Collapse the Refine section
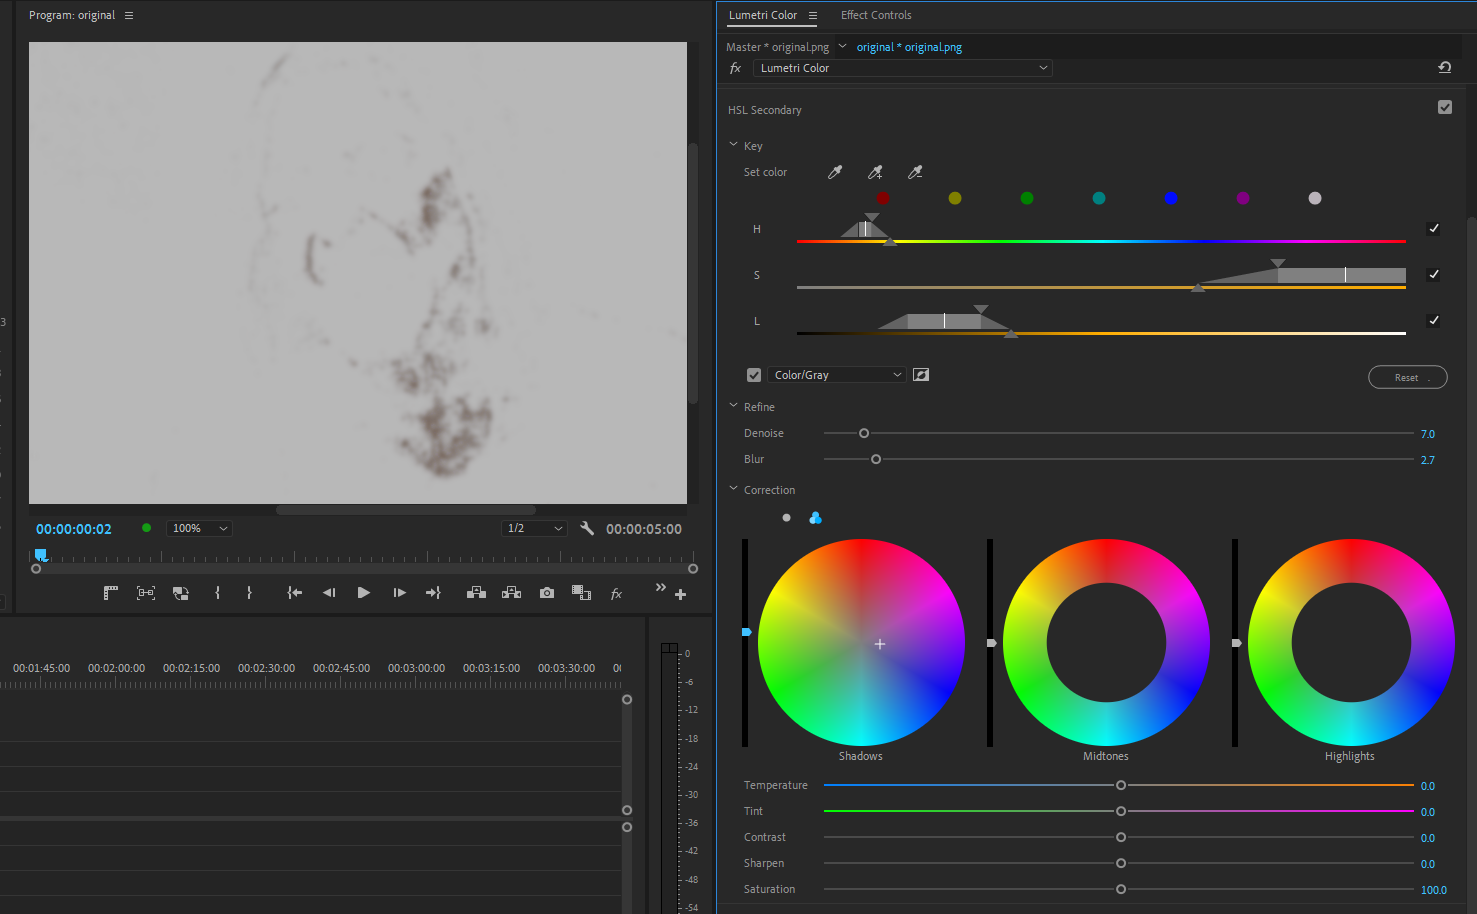1477x914 pixels. [x=733, y=406]
